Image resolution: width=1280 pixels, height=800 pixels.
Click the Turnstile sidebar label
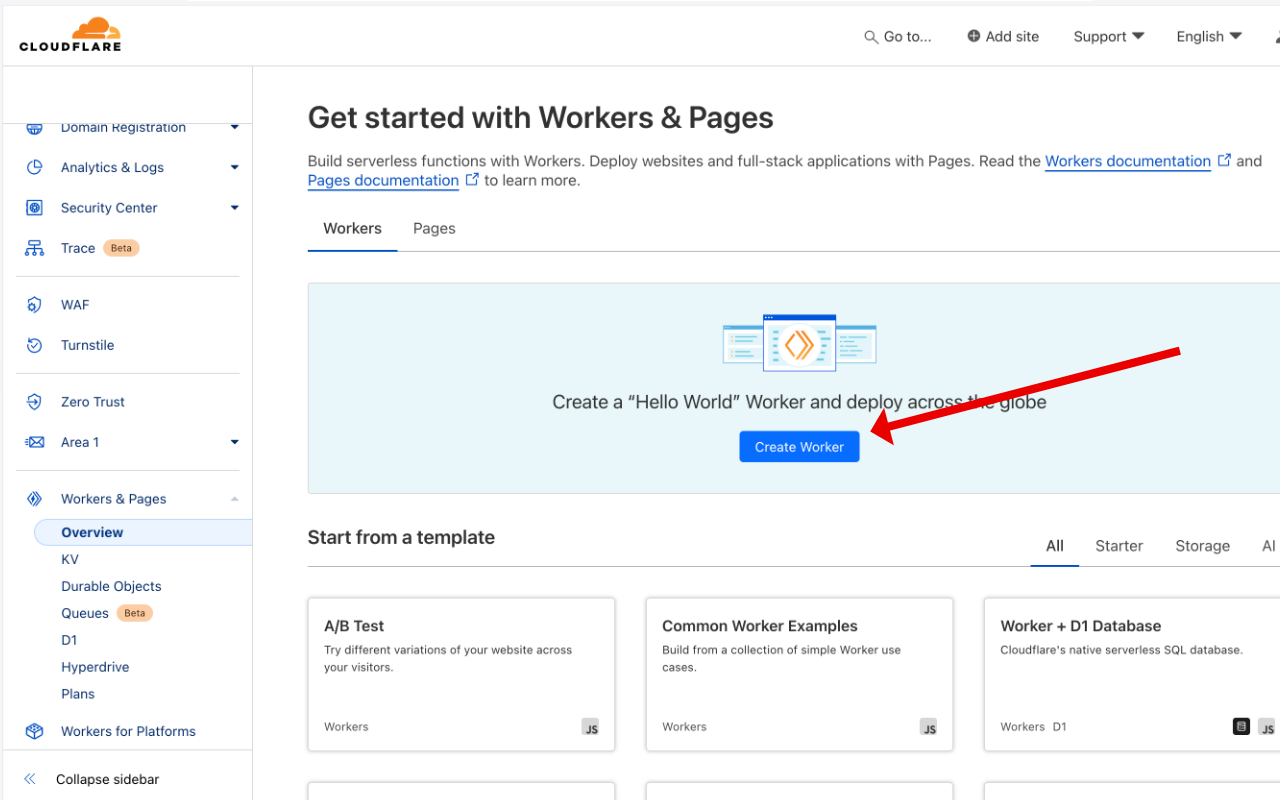pos(88,345)
